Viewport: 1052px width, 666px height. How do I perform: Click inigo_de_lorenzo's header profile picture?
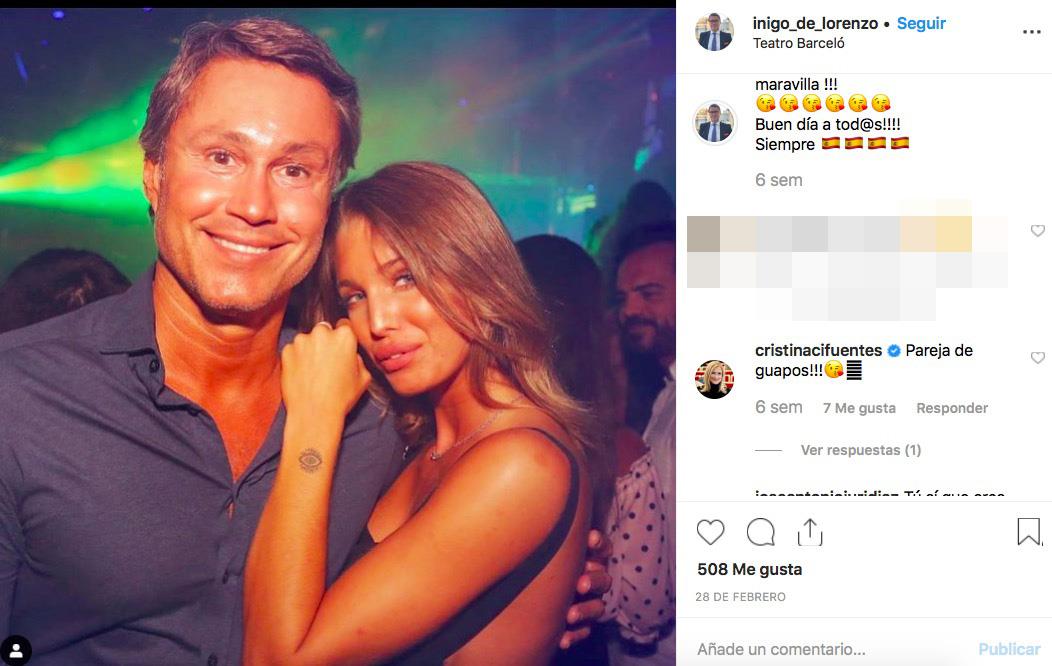point(714,32)
